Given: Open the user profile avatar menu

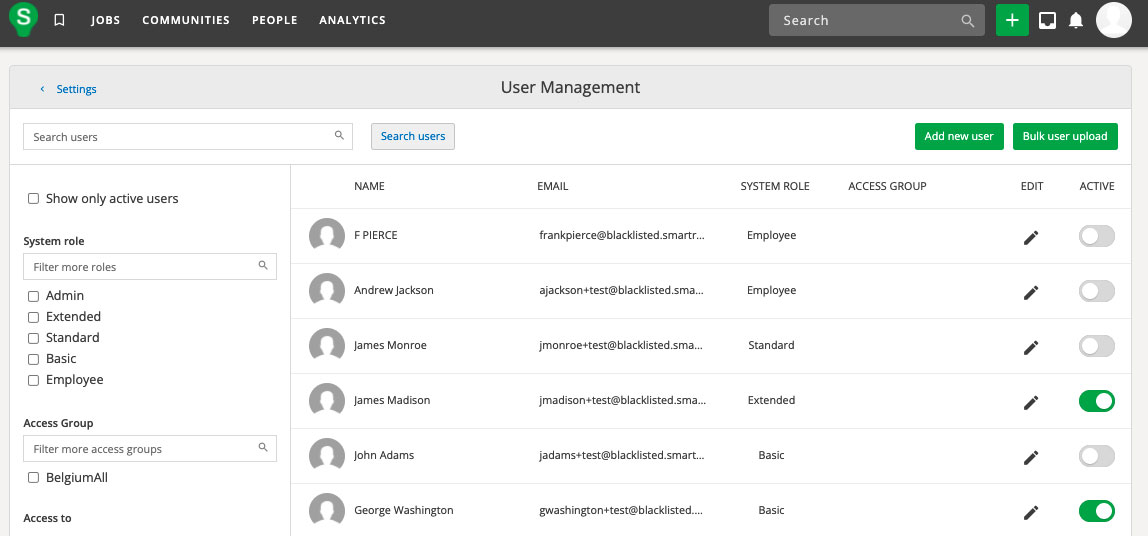Looking at the screenshot, I should (x=1113, y=20).
